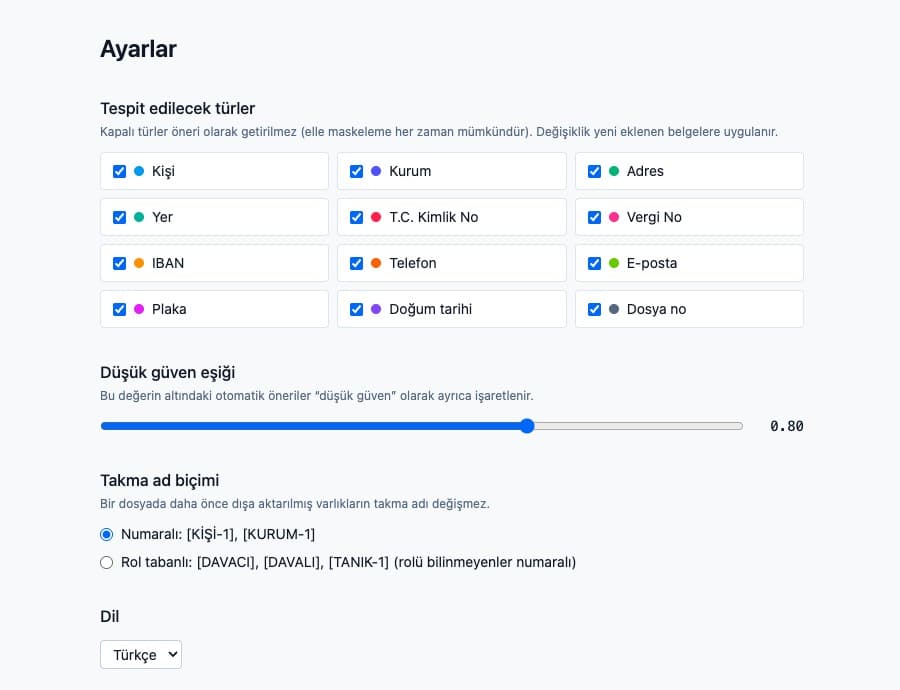Image resolution: width=900 pixels, height=690 pixels.
Task: Uncheck the Kişi detection type checkbox
Action: (x=119, y=172)
